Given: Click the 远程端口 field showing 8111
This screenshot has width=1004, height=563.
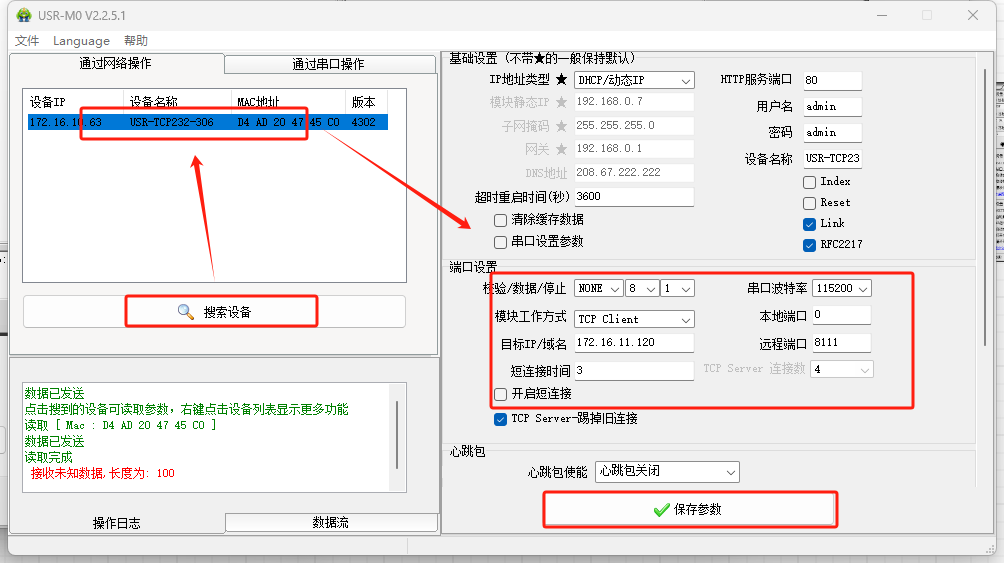Looking at the screenshot, I should pyautogui.click(x=841, y=343).
